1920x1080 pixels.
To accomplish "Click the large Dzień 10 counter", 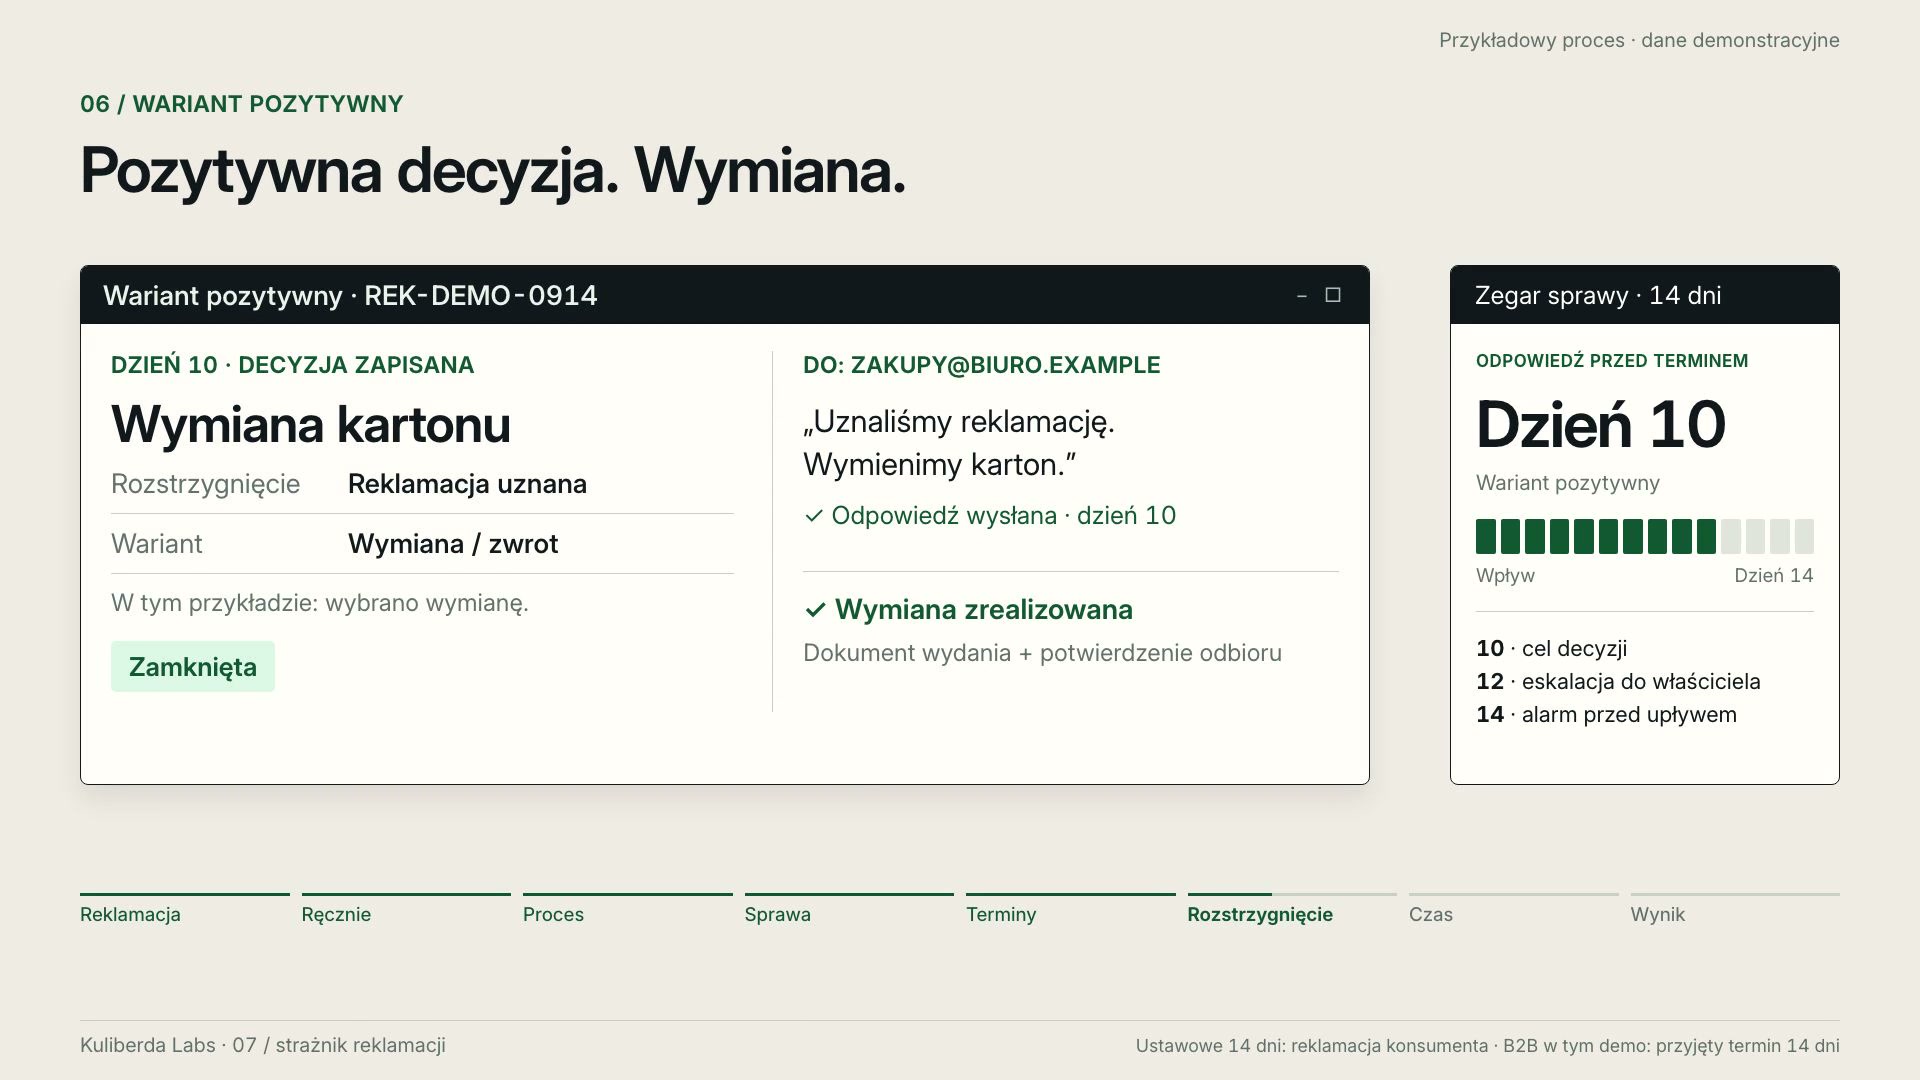I will coord(1601,424).
